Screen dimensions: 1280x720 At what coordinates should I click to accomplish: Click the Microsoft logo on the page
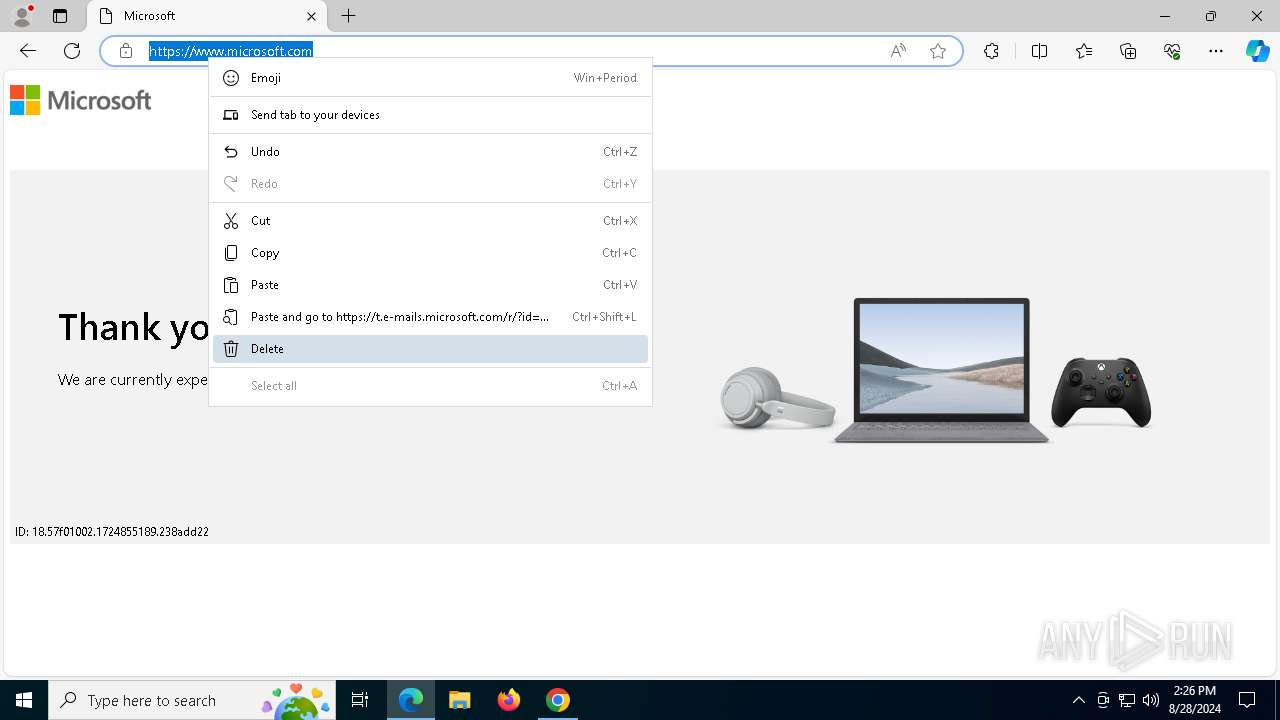click(81, 100)
